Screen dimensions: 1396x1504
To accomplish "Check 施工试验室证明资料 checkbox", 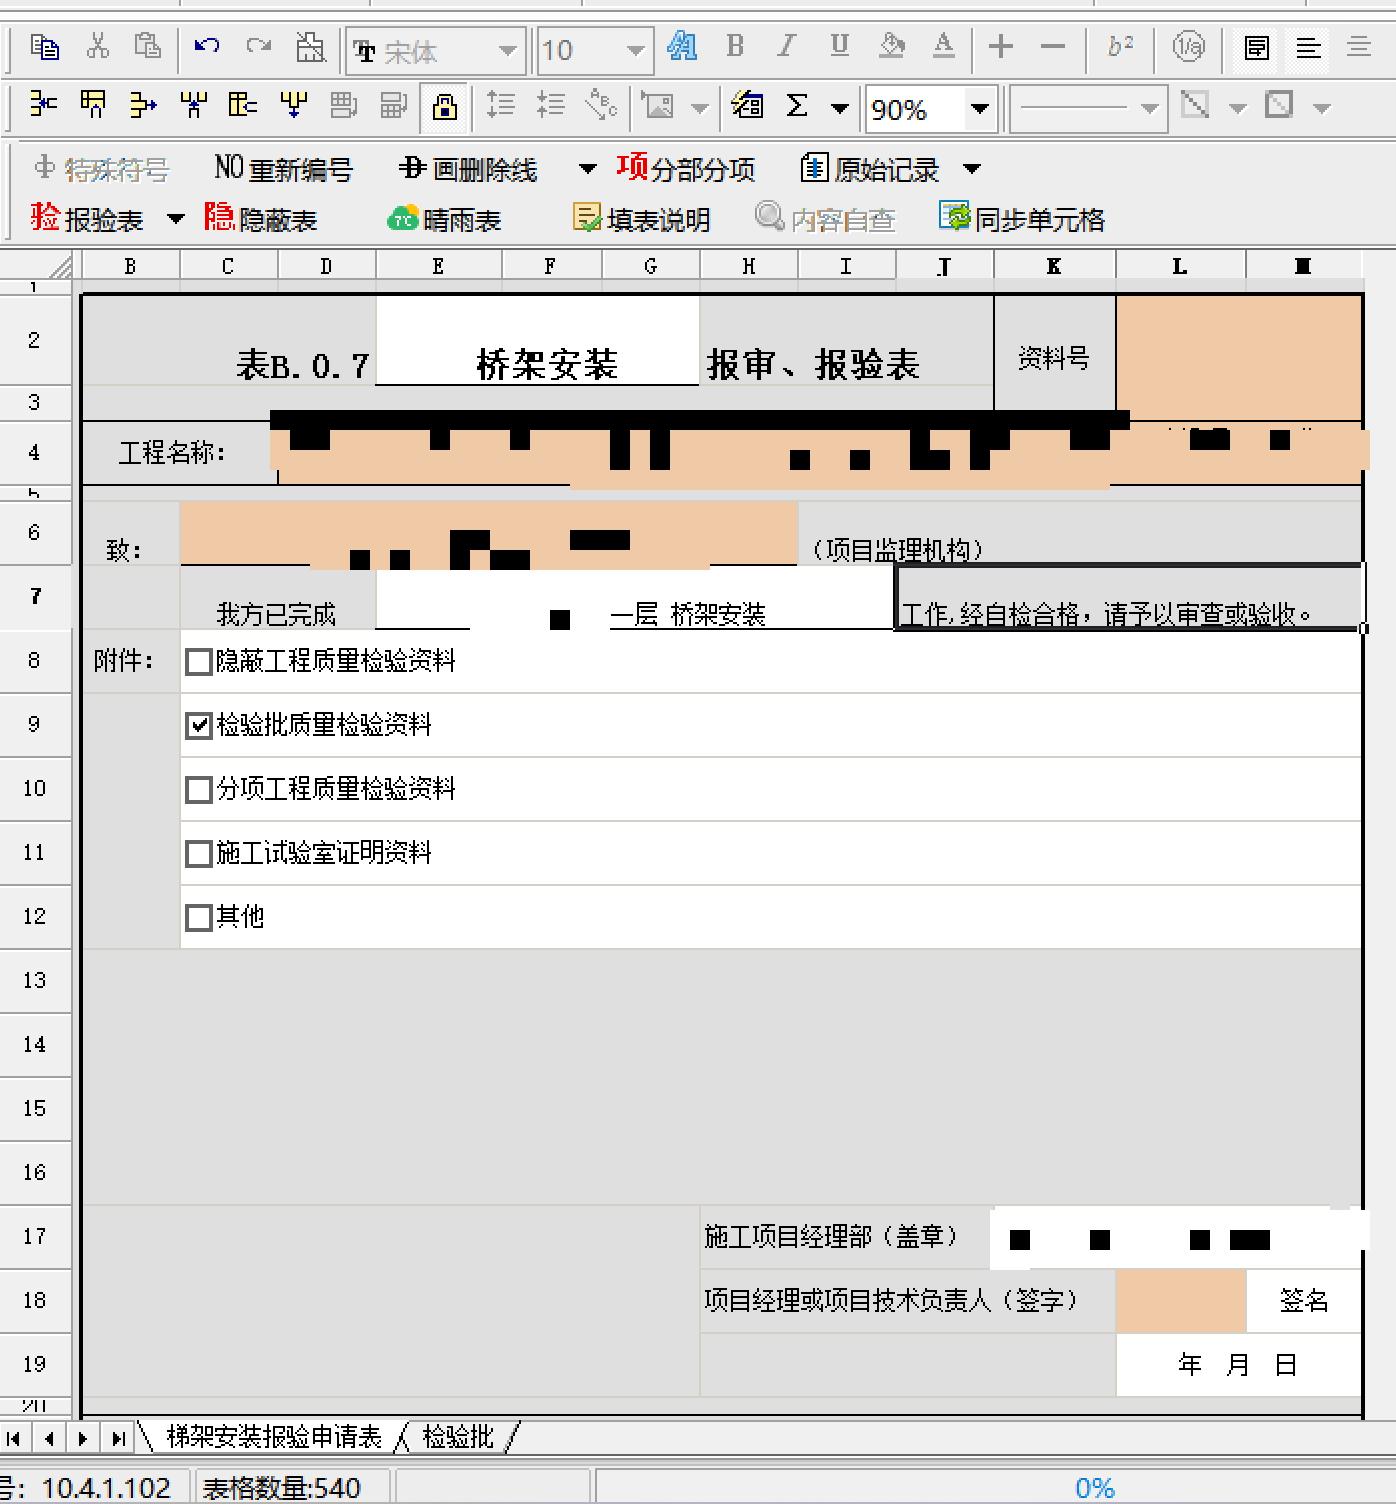I will tap(199, 854).
